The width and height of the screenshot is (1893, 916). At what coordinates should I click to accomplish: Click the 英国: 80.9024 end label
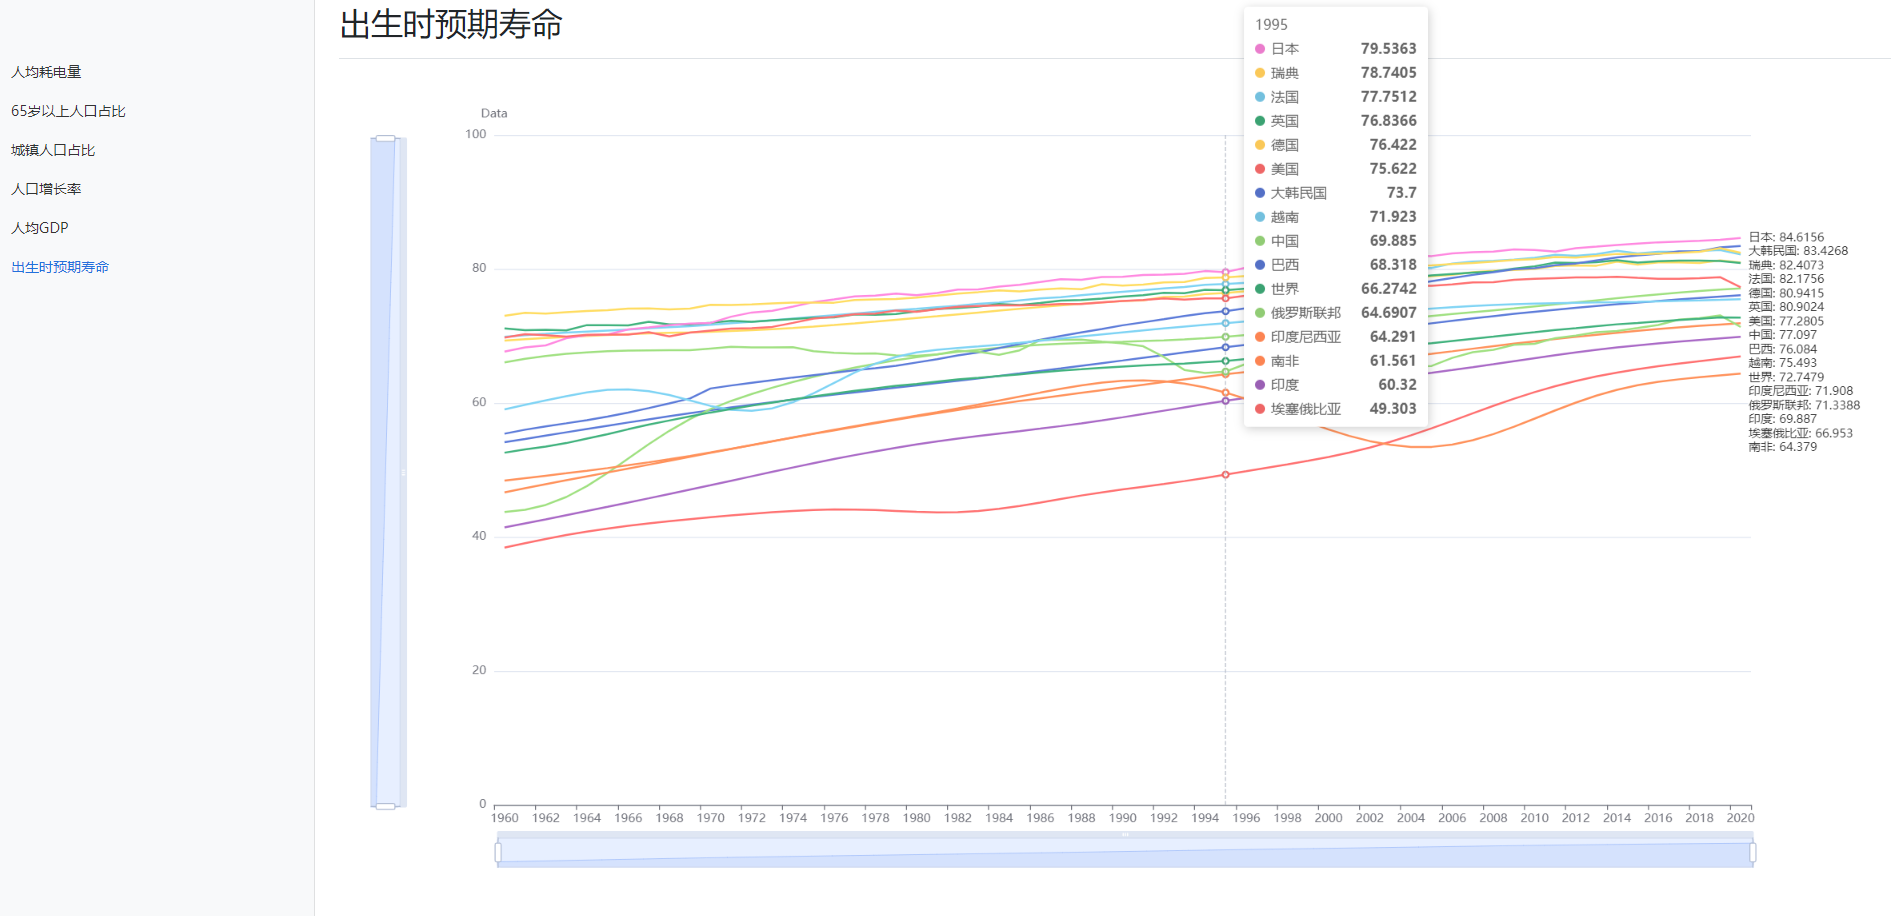click(1786, 307)
